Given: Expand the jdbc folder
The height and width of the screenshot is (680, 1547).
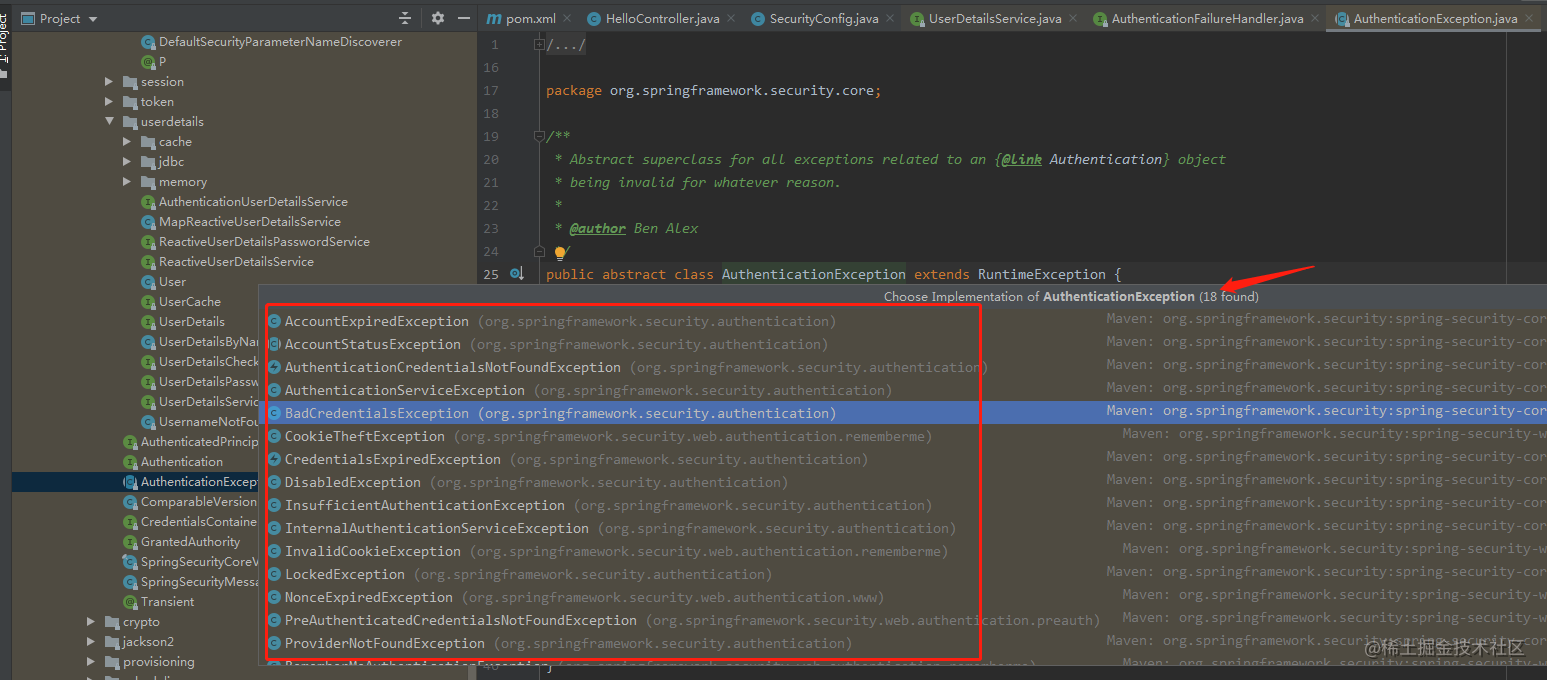Looking at the screenshot, I should 128,162.
